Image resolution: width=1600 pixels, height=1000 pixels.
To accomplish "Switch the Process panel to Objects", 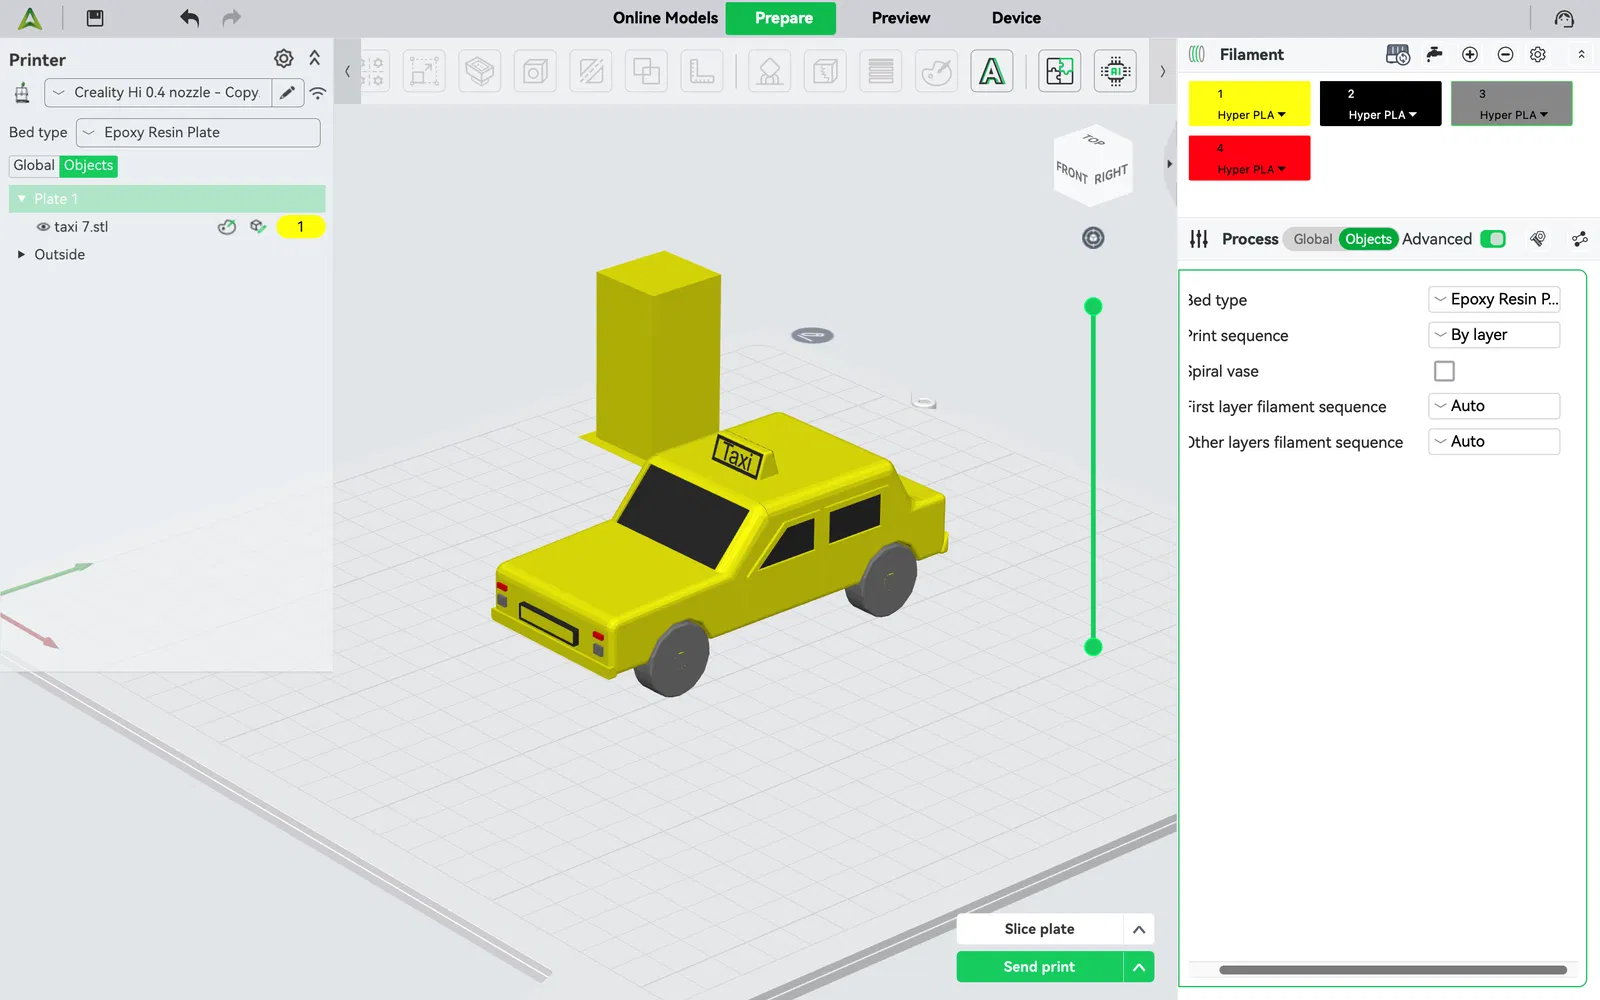I will pyautogui.click(x=1368, y=239).
